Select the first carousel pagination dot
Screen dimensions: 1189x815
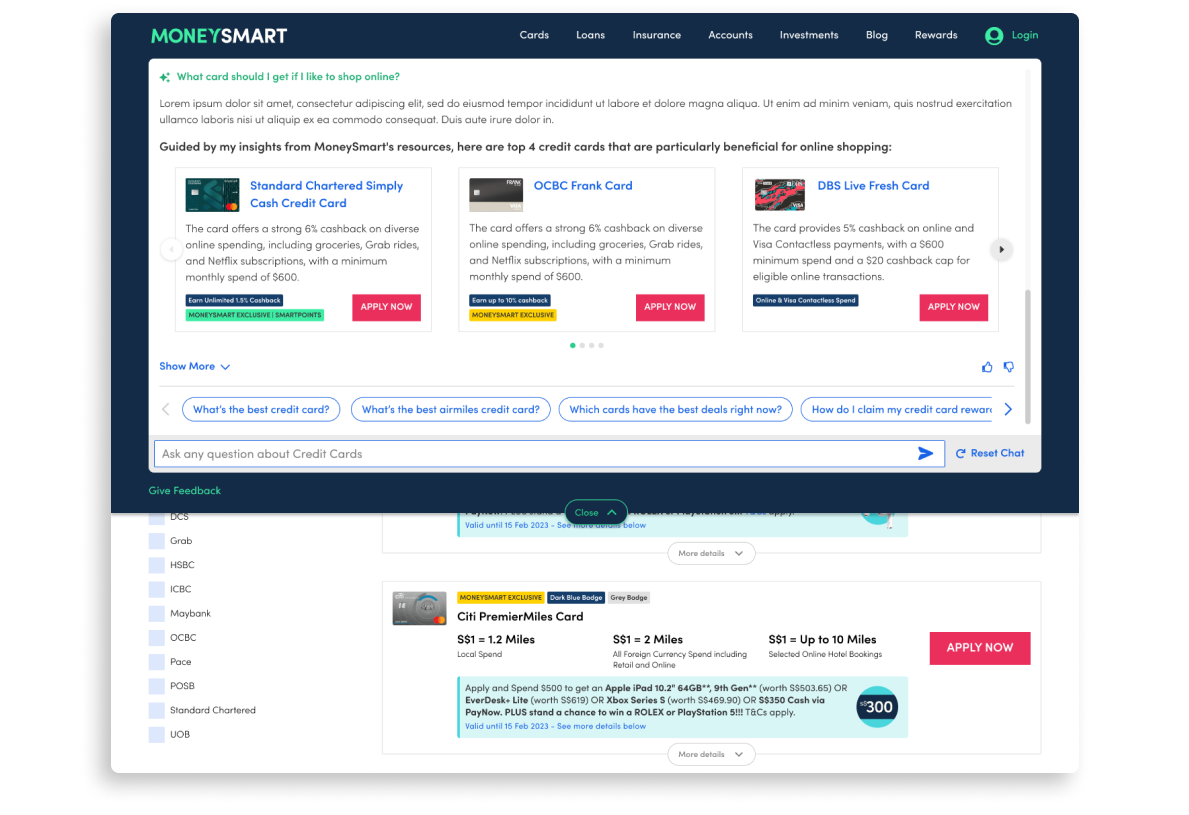coord(573,346)
